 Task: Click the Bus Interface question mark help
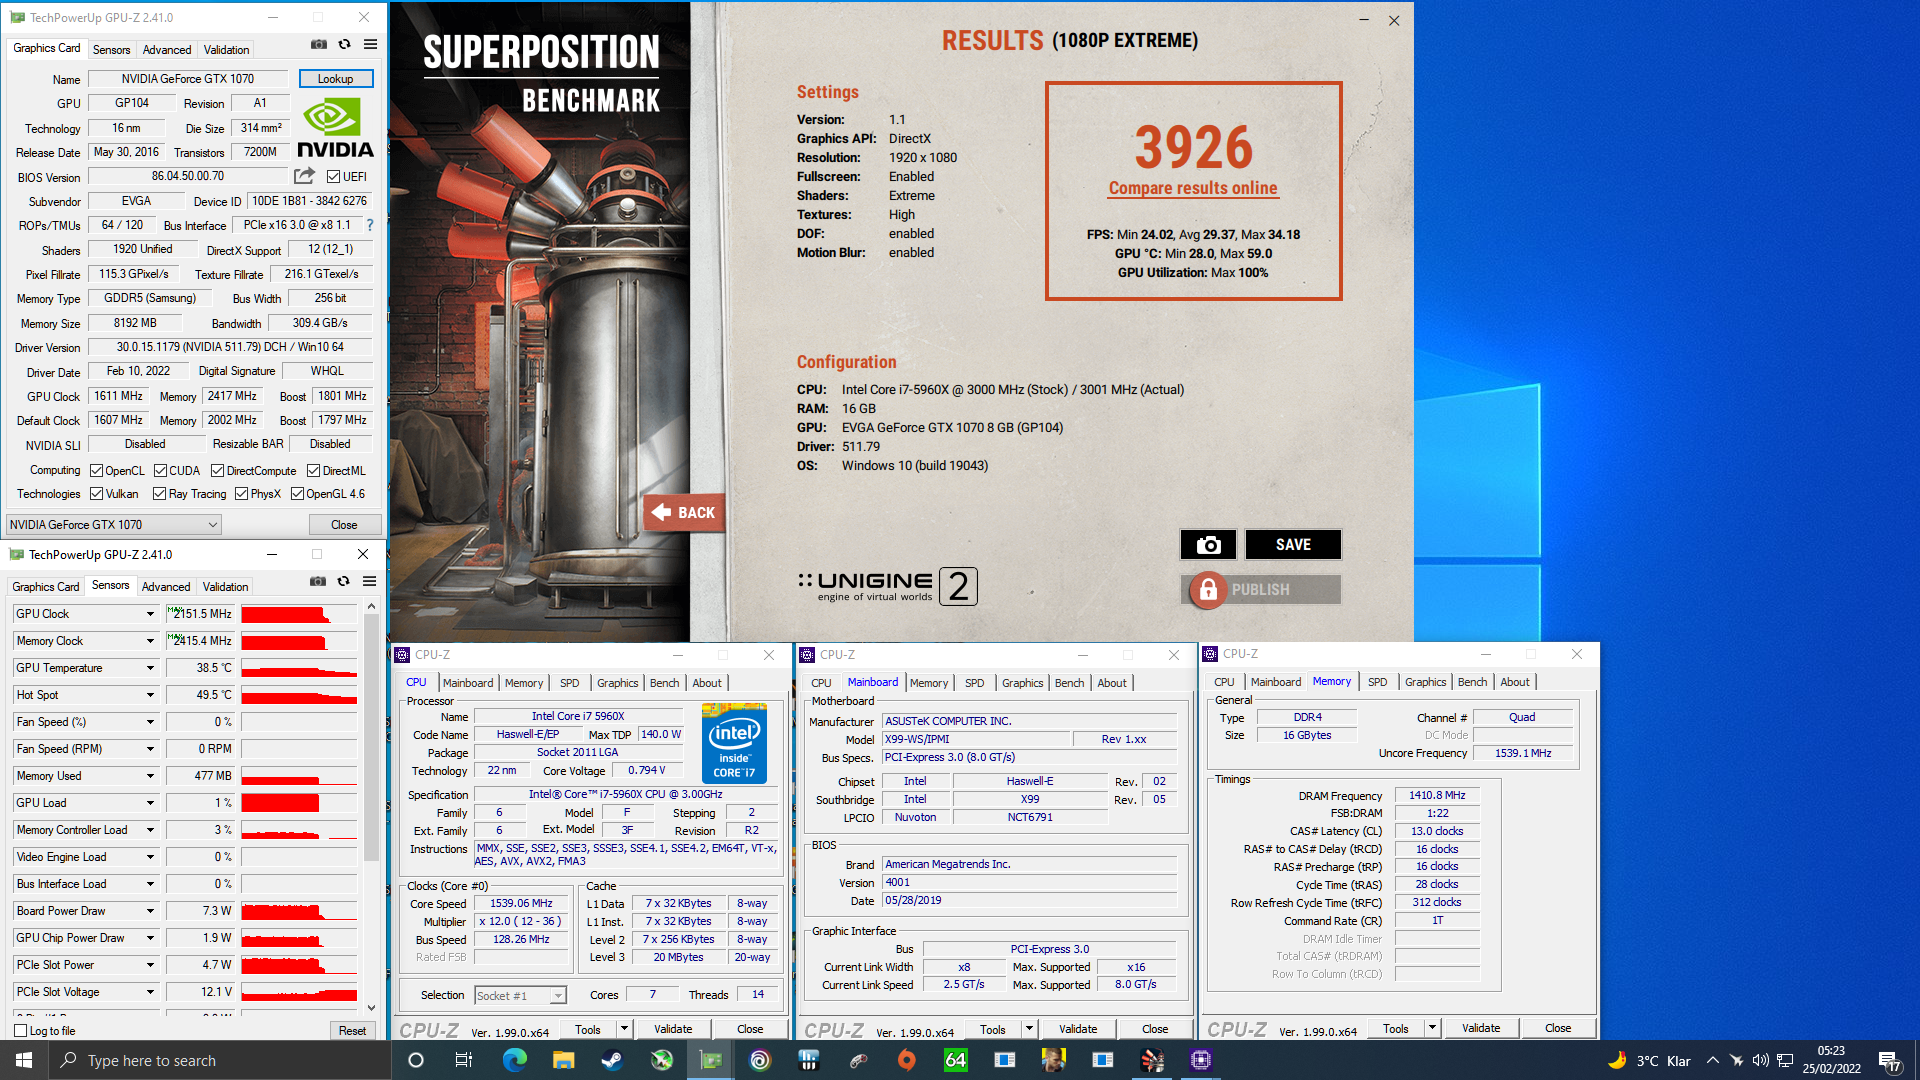369,225
